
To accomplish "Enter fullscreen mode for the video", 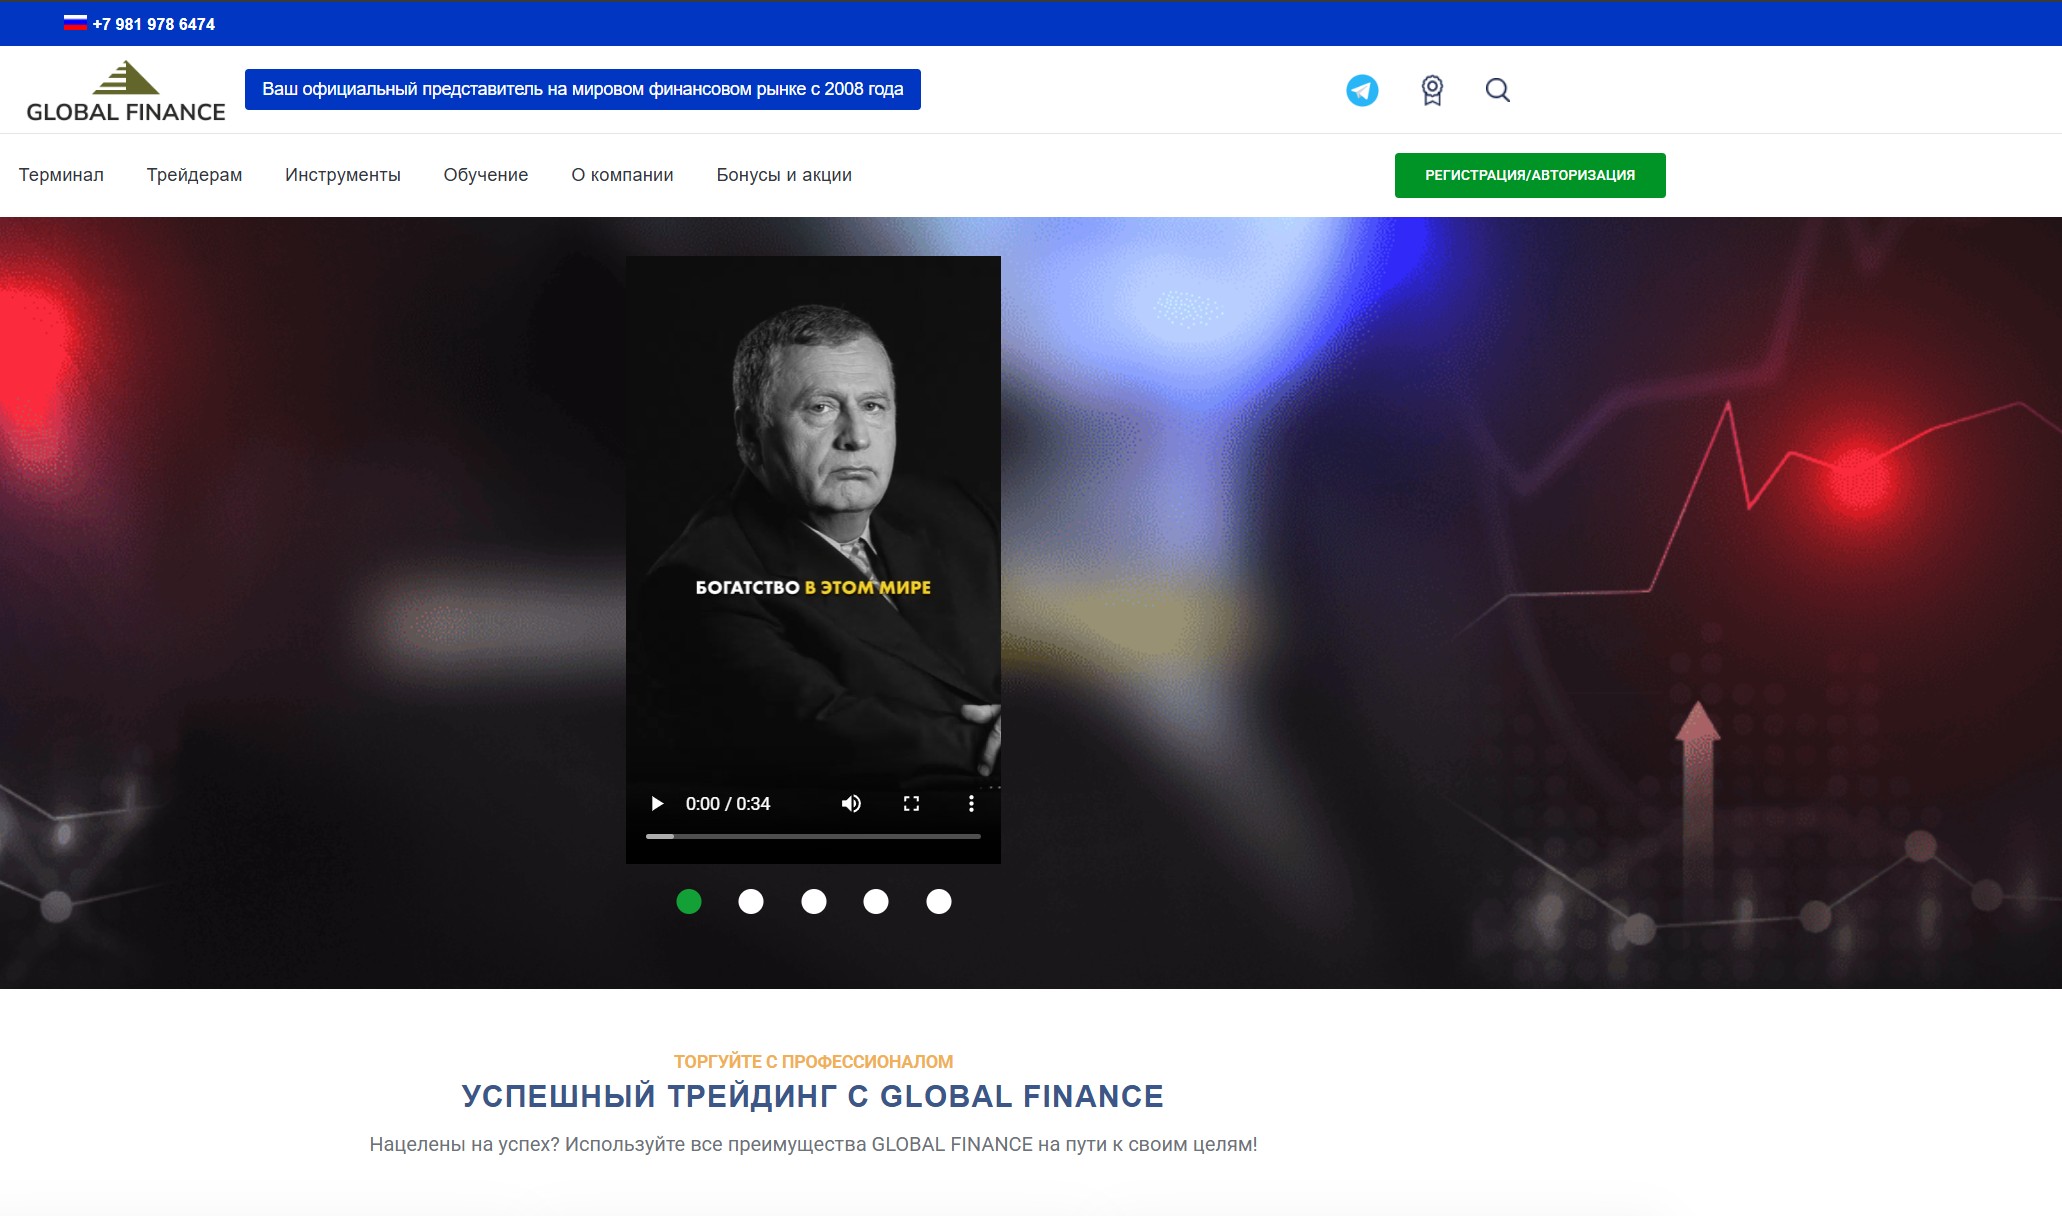I will point(911,803).
